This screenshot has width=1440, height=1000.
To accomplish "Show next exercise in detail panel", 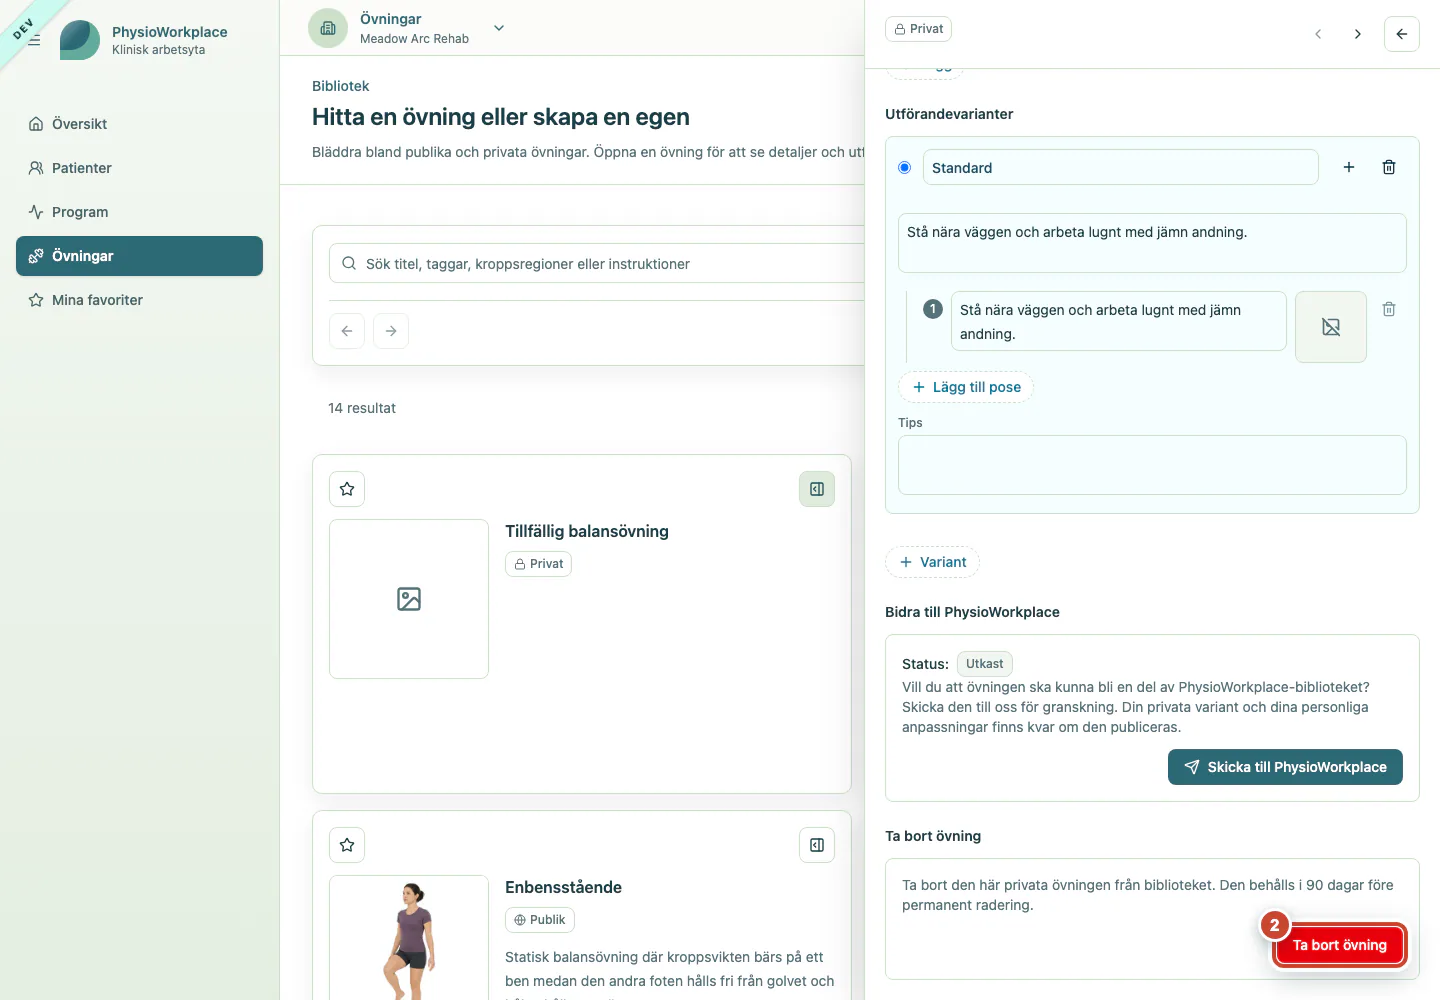I will [x=1358, y=34].
